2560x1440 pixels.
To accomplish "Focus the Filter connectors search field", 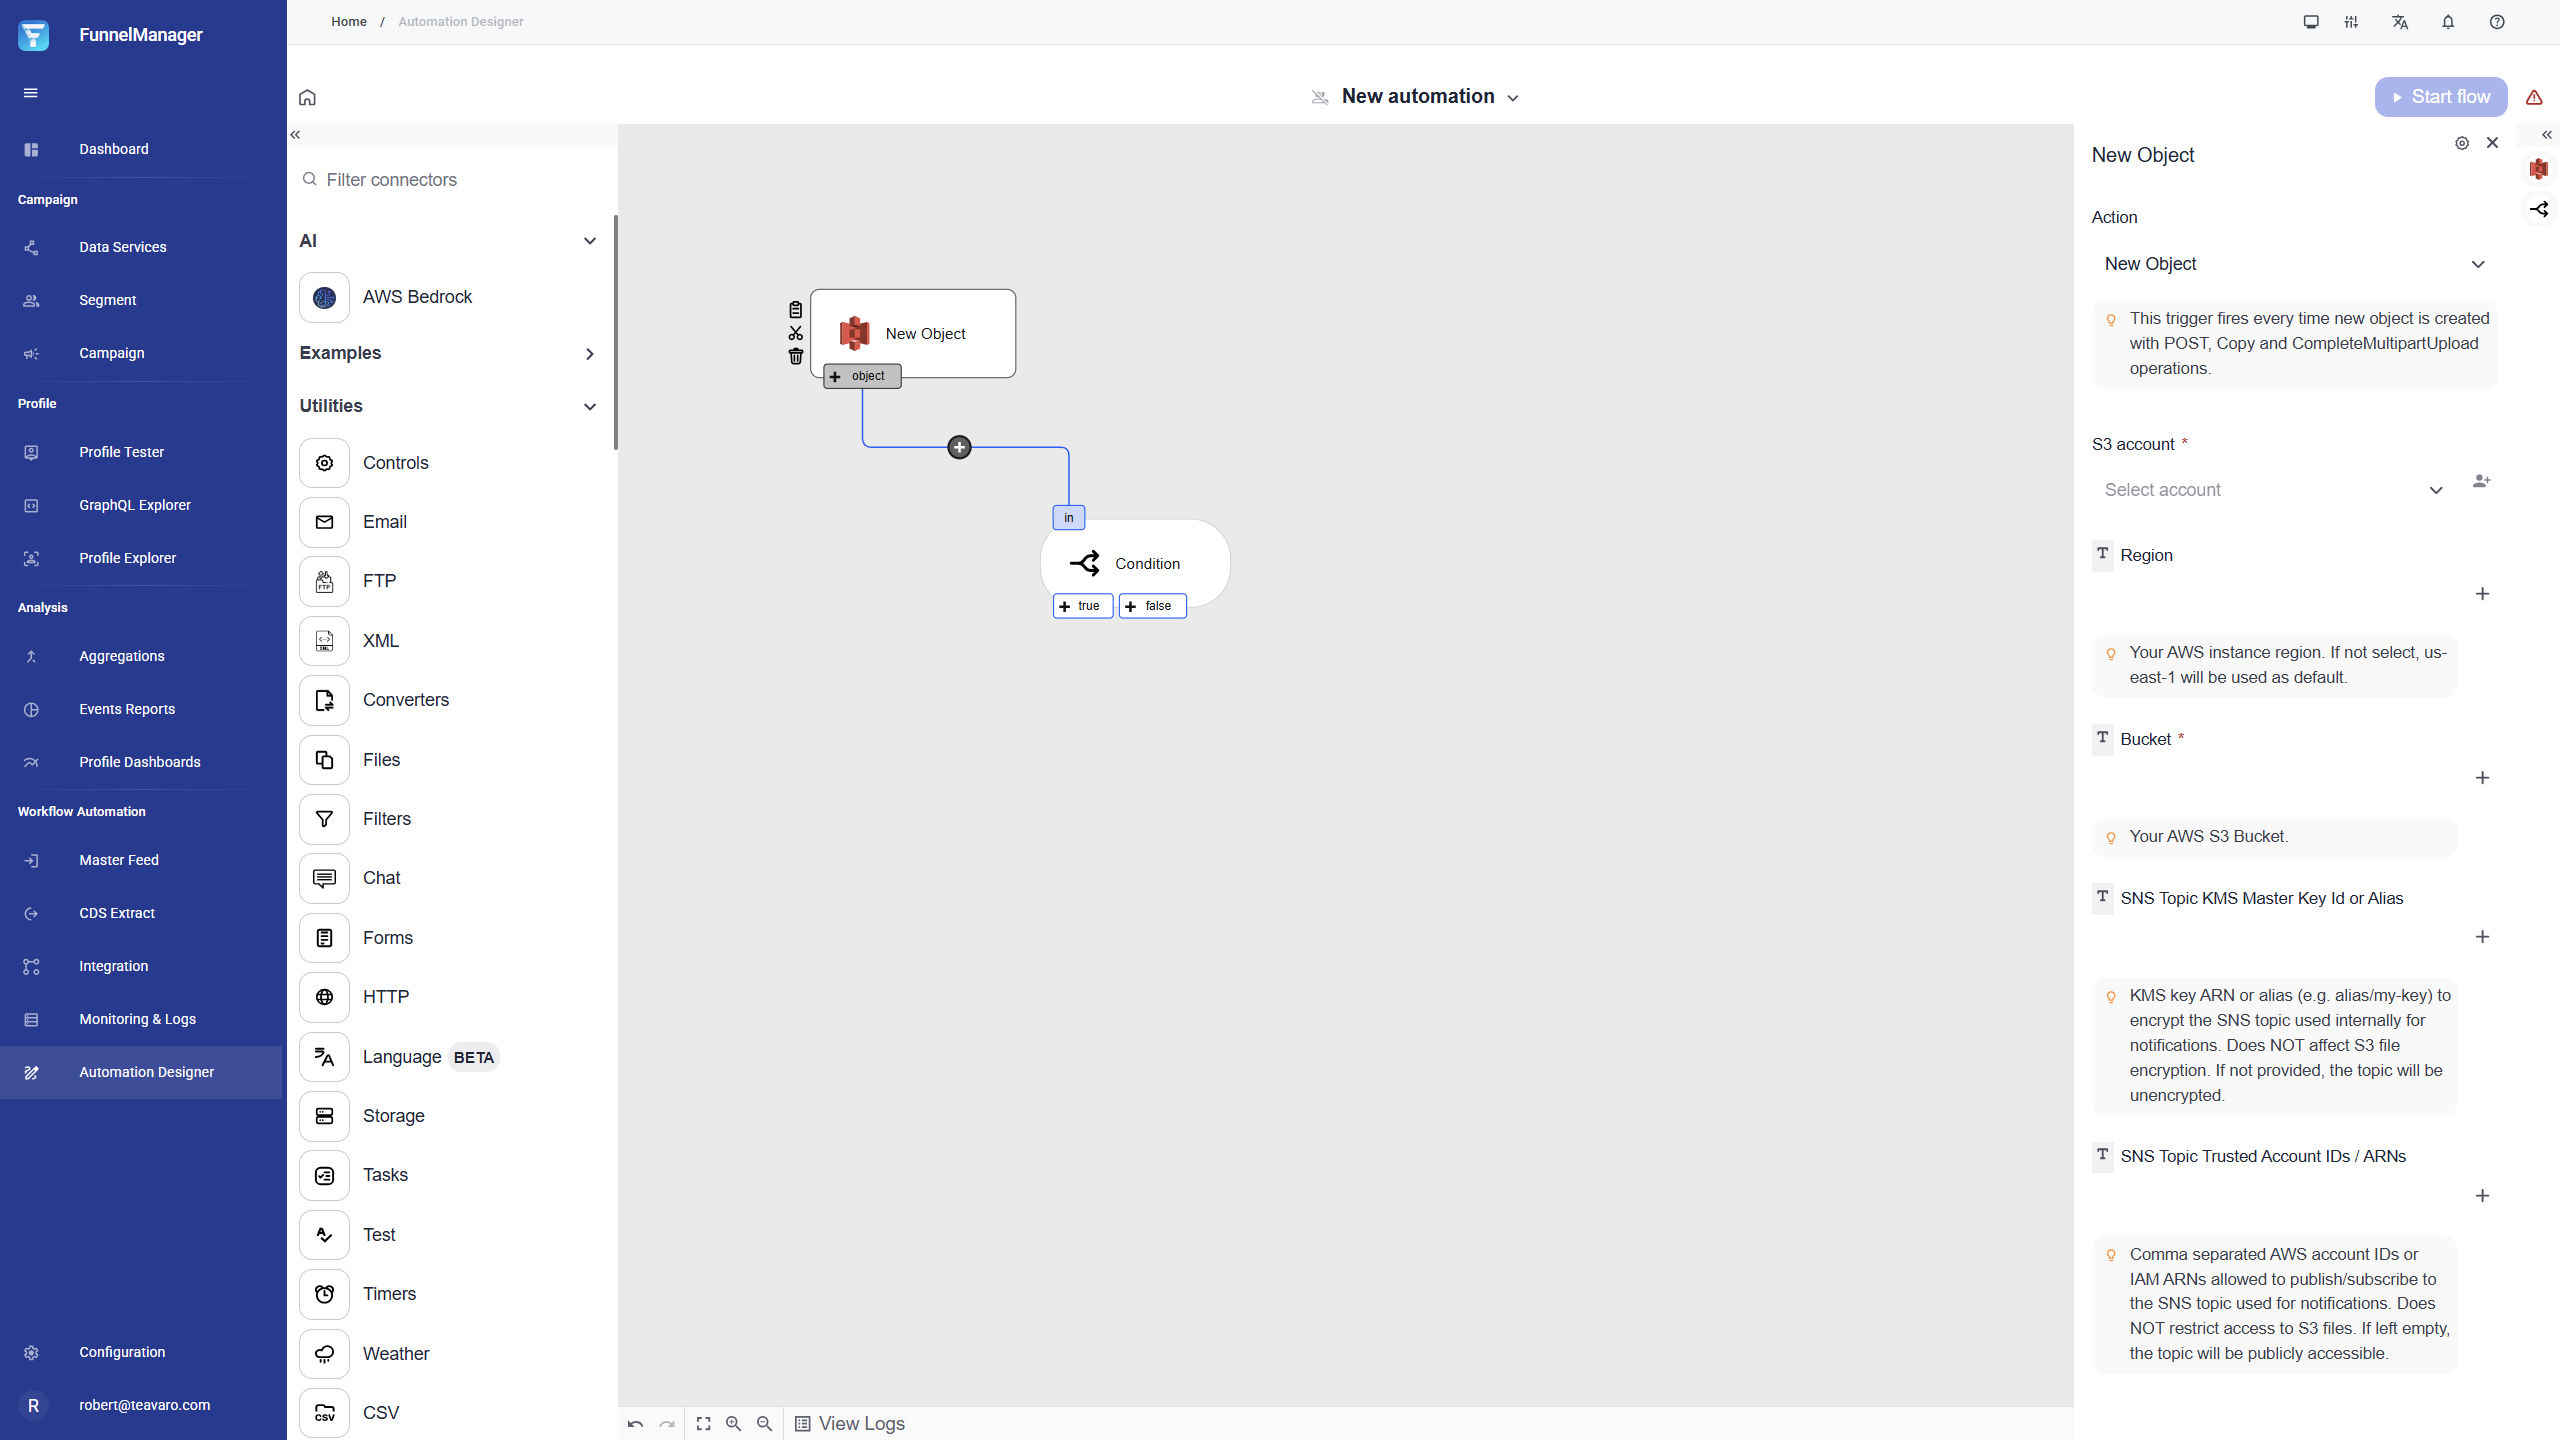I will pos(452,180).
